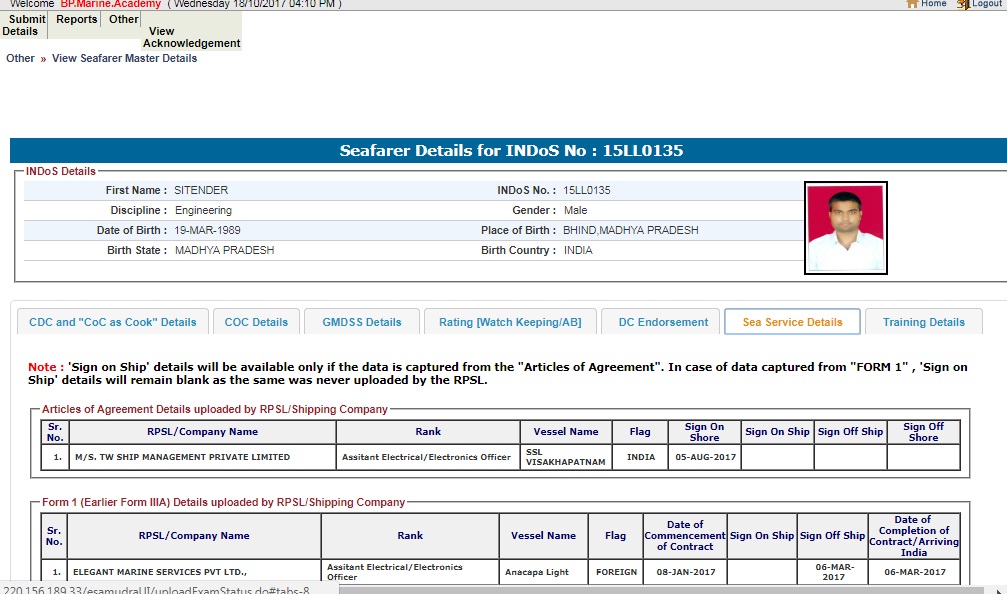
Task: Open the Reports menu
Action: [x=77, y=19]
